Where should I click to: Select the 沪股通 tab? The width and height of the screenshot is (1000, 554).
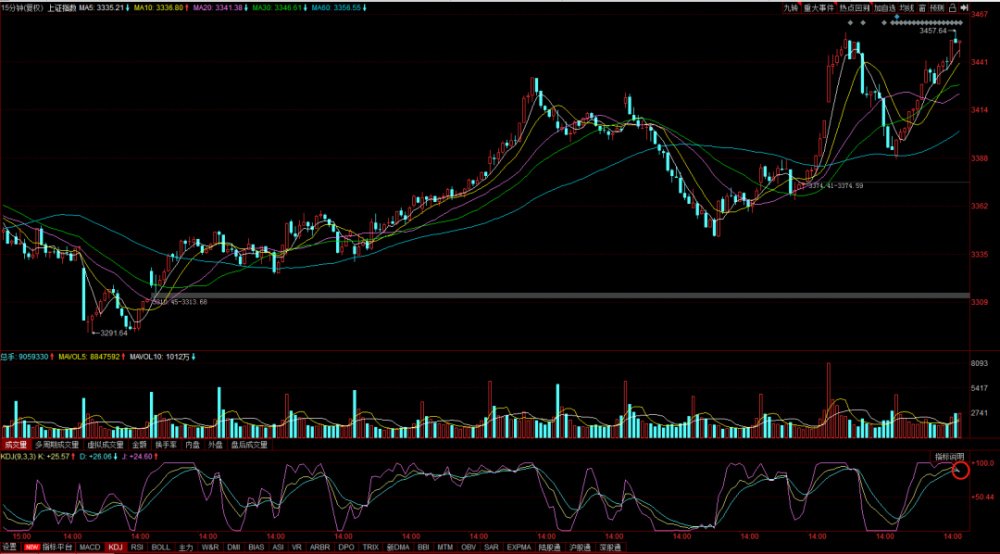pos(580,547)
